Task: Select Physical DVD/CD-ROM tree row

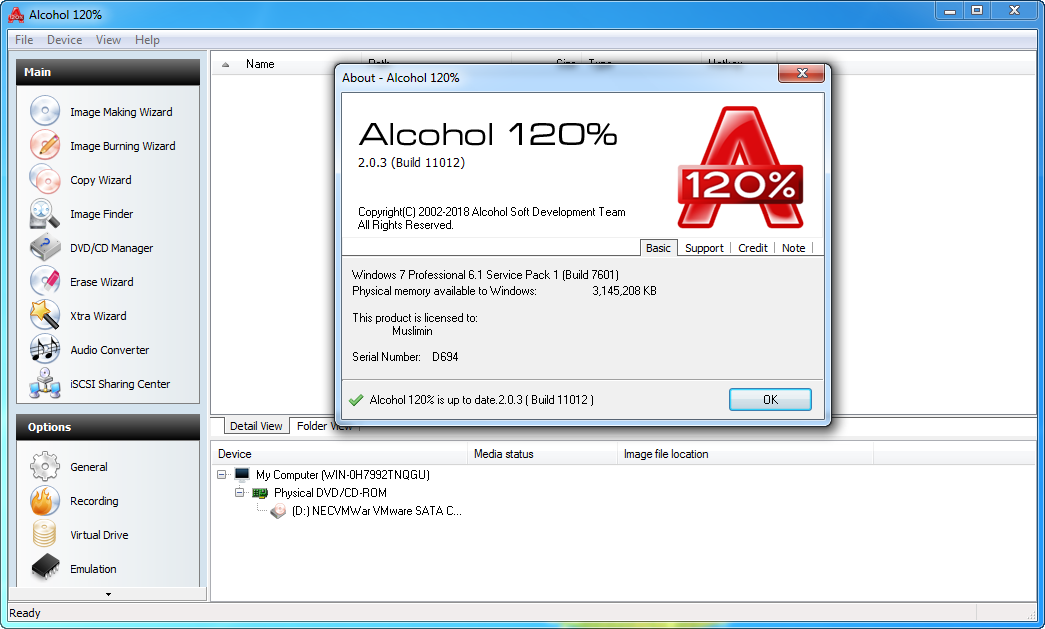Action: 330,493
